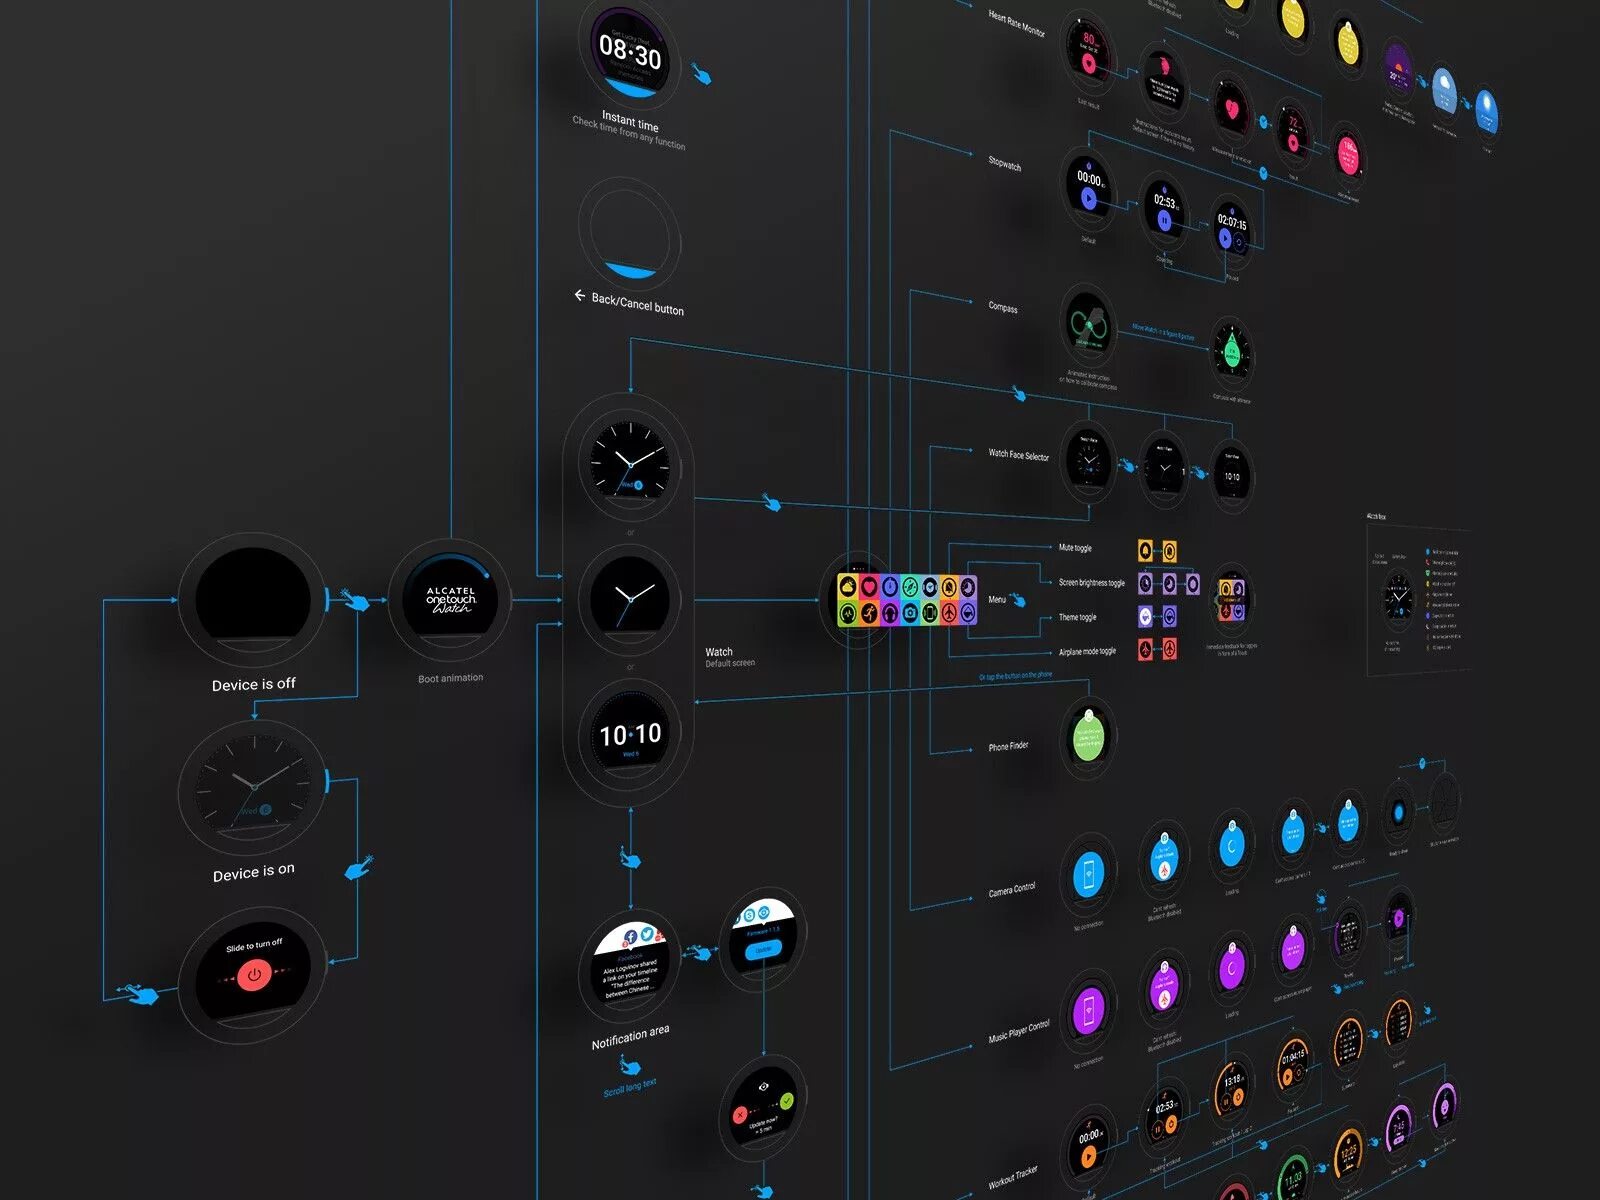Click the Camera Control label
This screenshot has width=1600, height=1200.
(x=1012, y=889)
